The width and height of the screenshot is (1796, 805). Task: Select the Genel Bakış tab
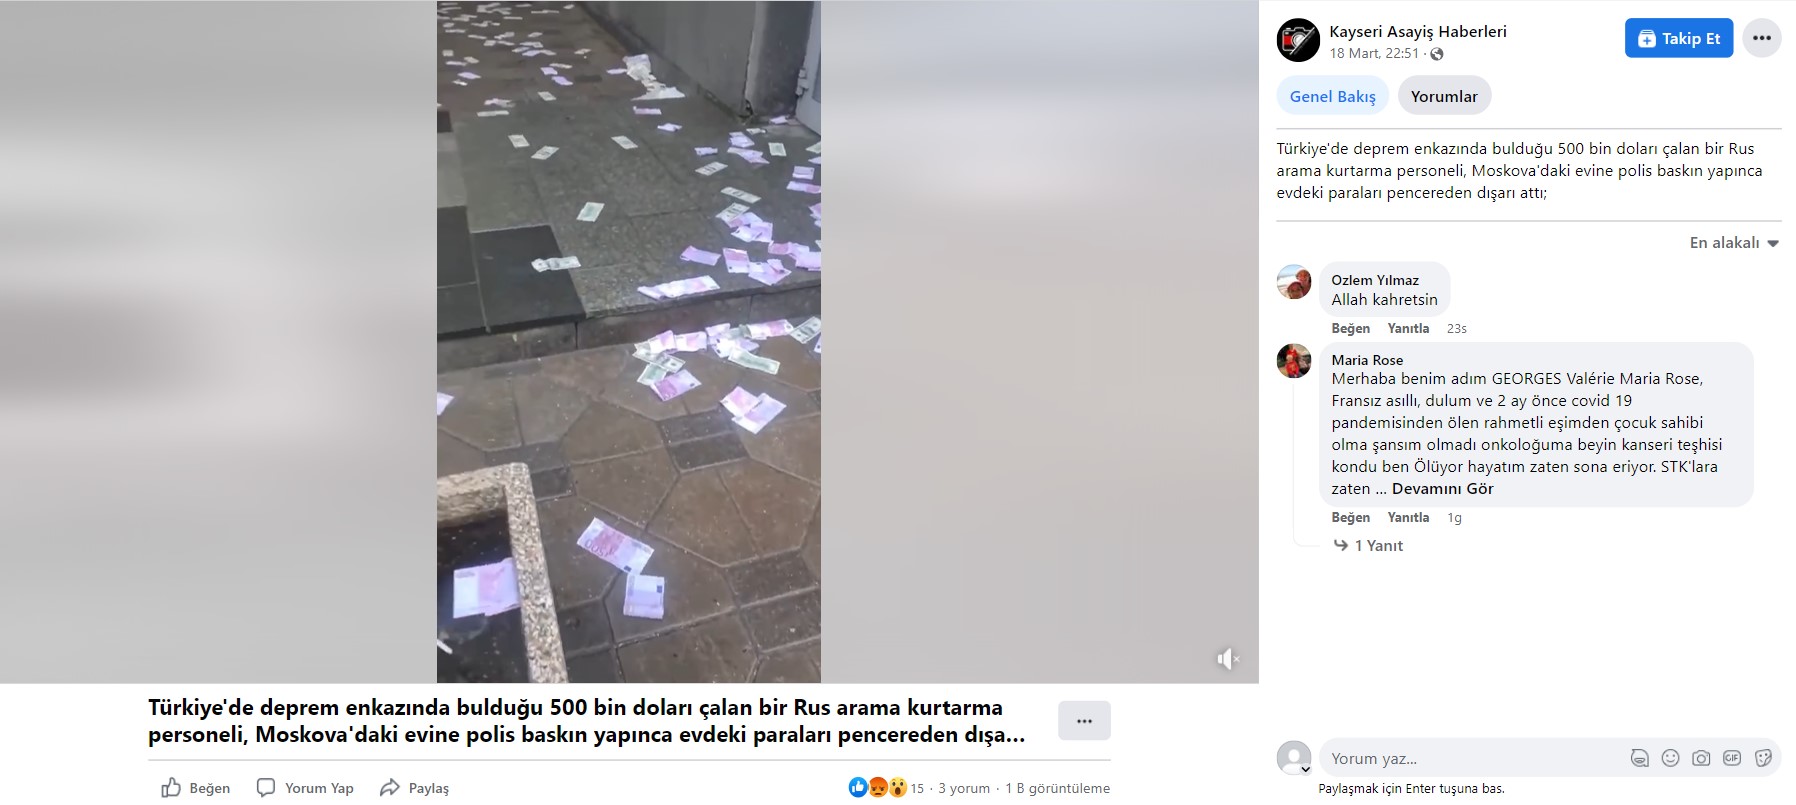pyautogui.click(x=1332, y=96)
